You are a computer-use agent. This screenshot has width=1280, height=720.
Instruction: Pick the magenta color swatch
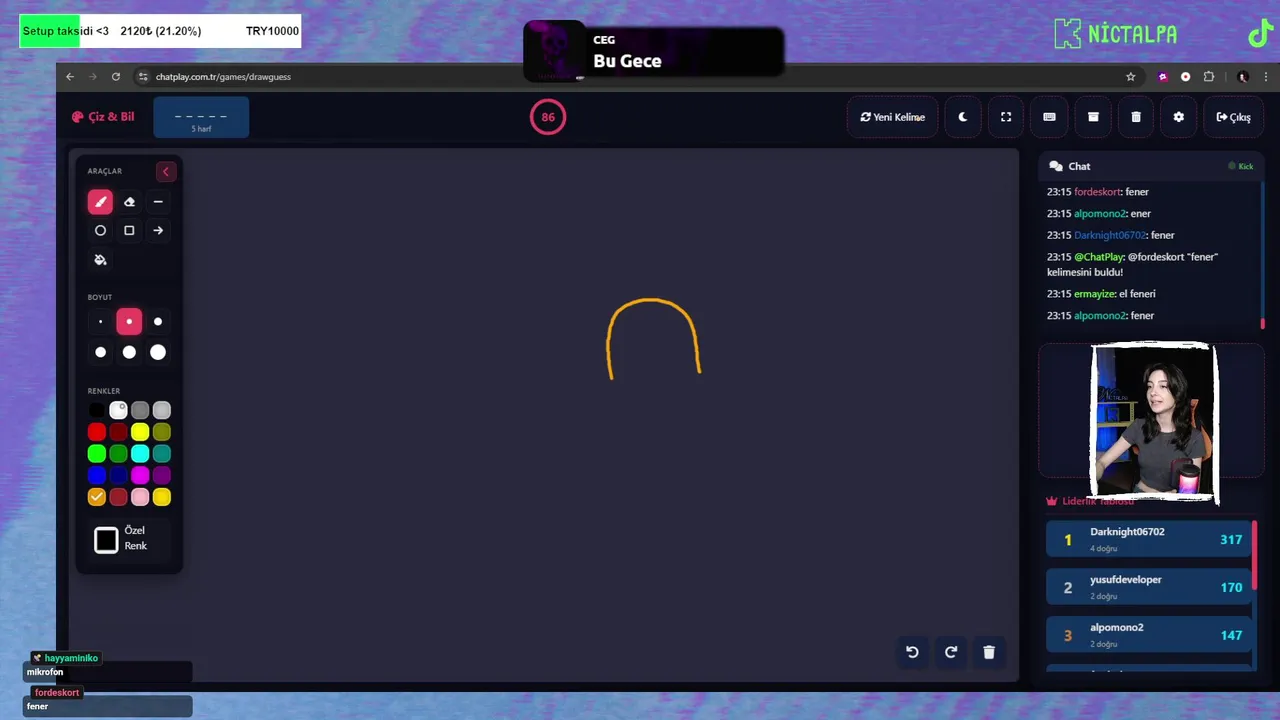point(140,475)
